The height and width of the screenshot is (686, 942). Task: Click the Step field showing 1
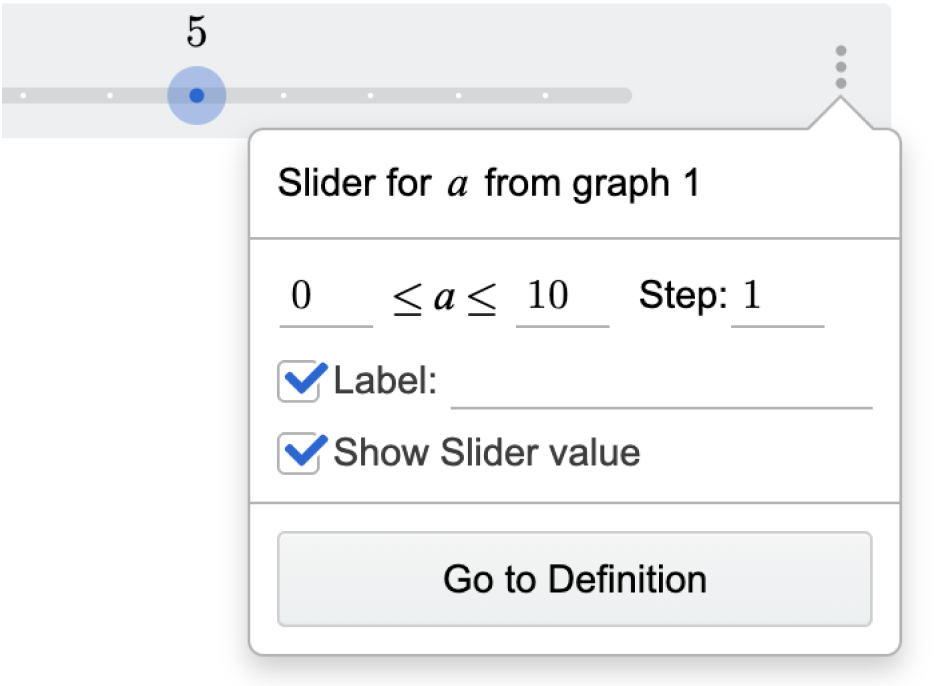(777, 299)
